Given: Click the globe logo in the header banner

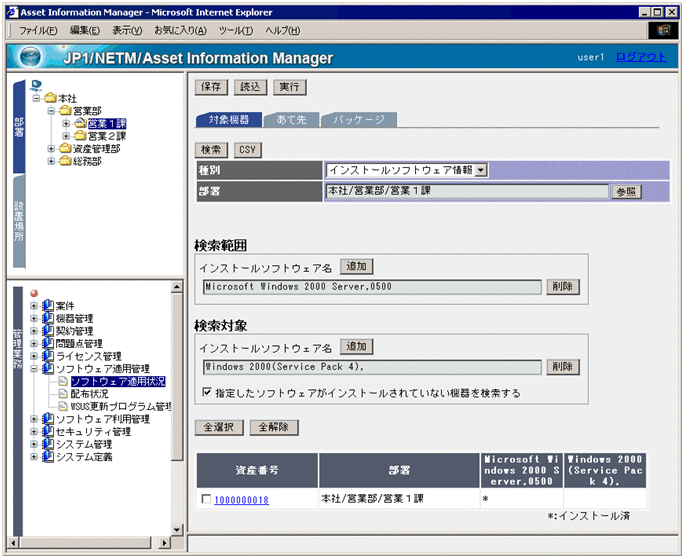Looking at the screenshot, I should pyautogui.click(x=31, y=57).
